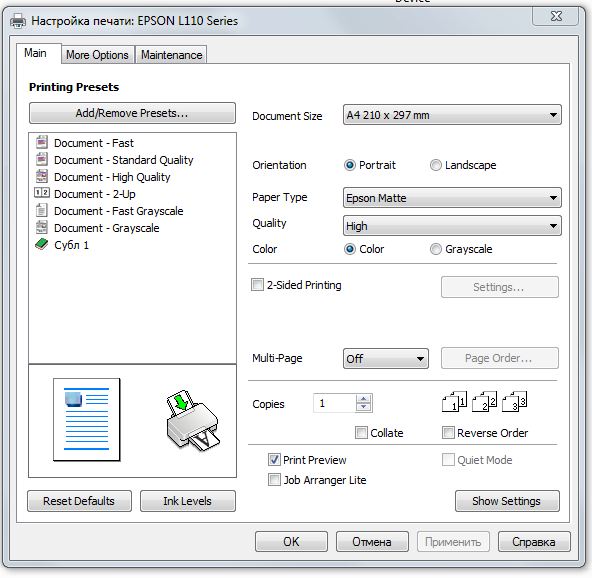
Task: Open the Document Size dropdown
Action: [x=452, y=115]
